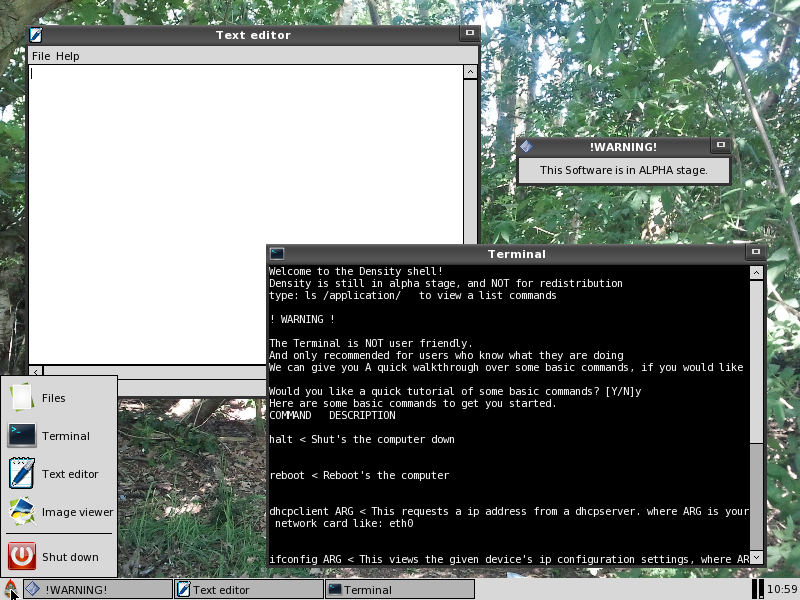This screenshot has height=600, width=800.
Task: Click the "COMMAND DESCRIPTION" header in Terminal
Action: point(332,415)
